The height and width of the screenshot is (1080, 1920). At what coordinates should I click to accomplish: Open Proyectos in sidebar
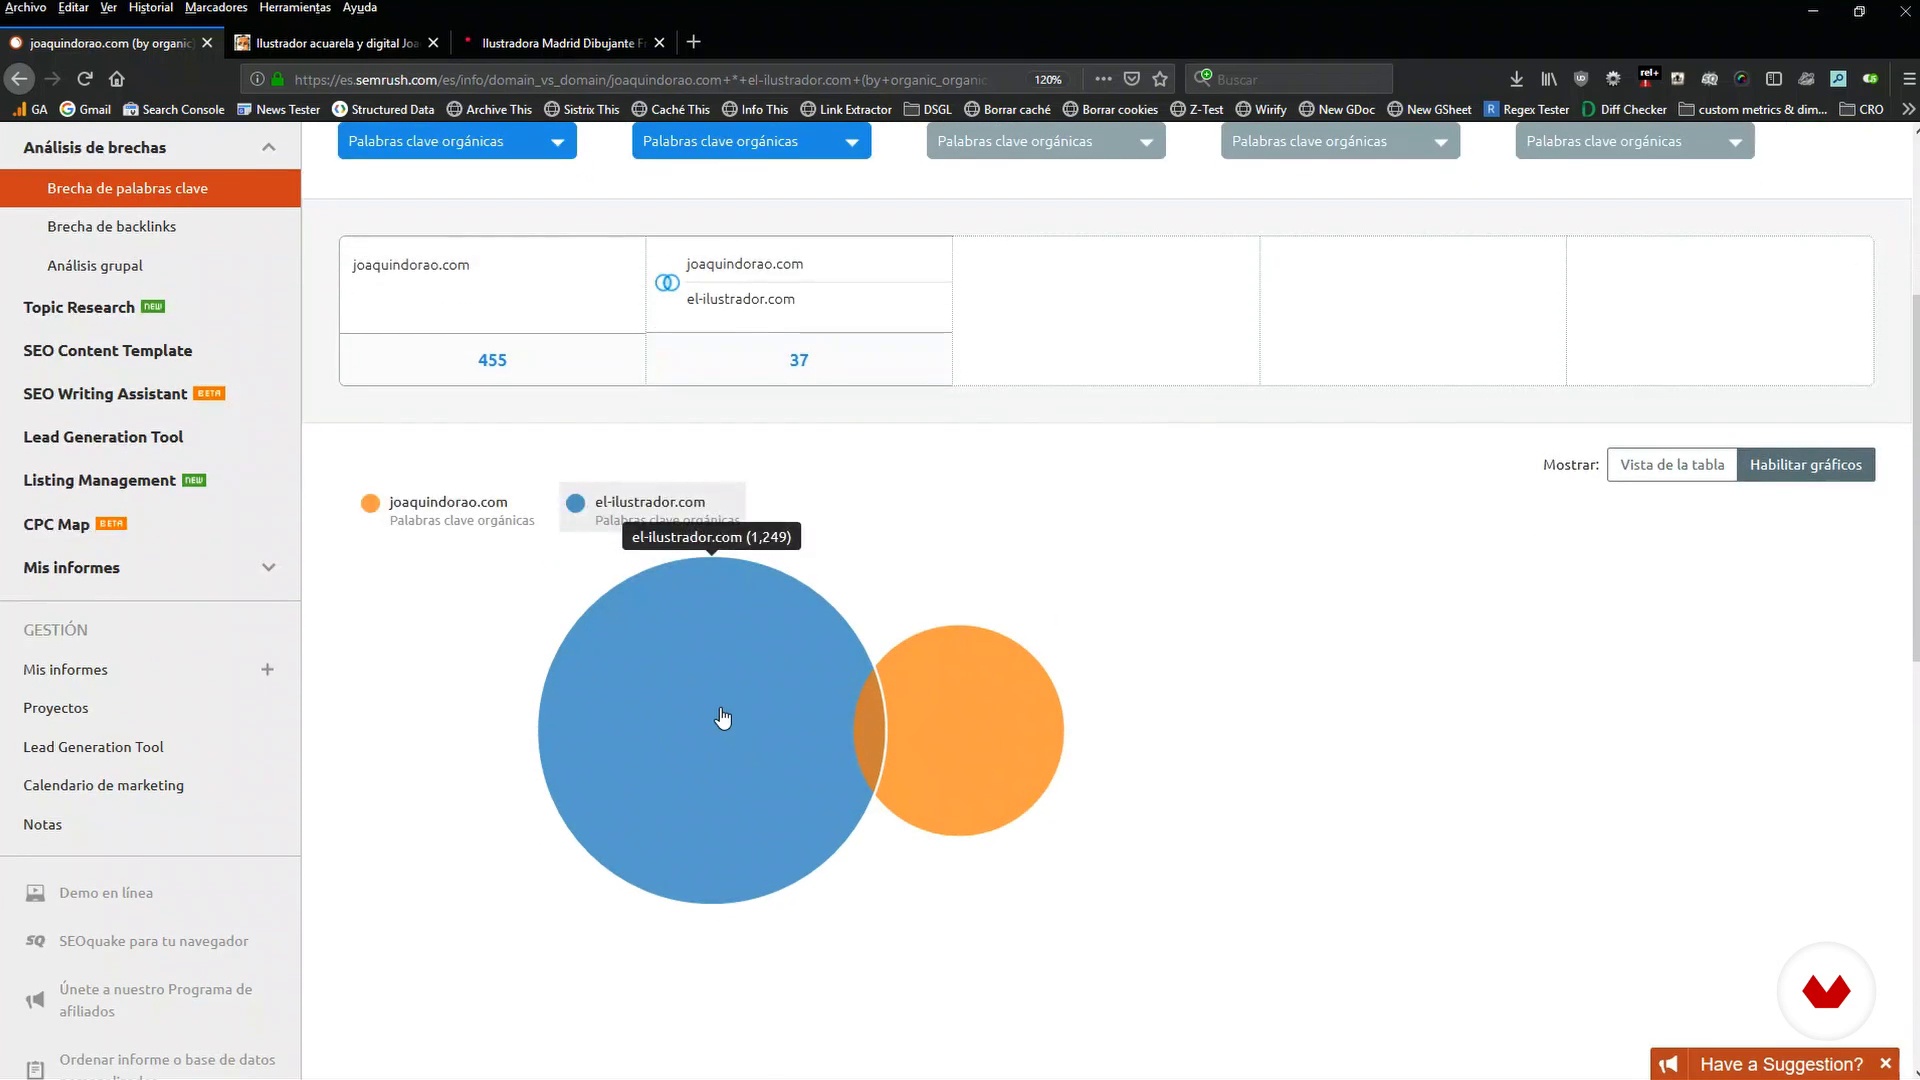click(x=56, y=707)
